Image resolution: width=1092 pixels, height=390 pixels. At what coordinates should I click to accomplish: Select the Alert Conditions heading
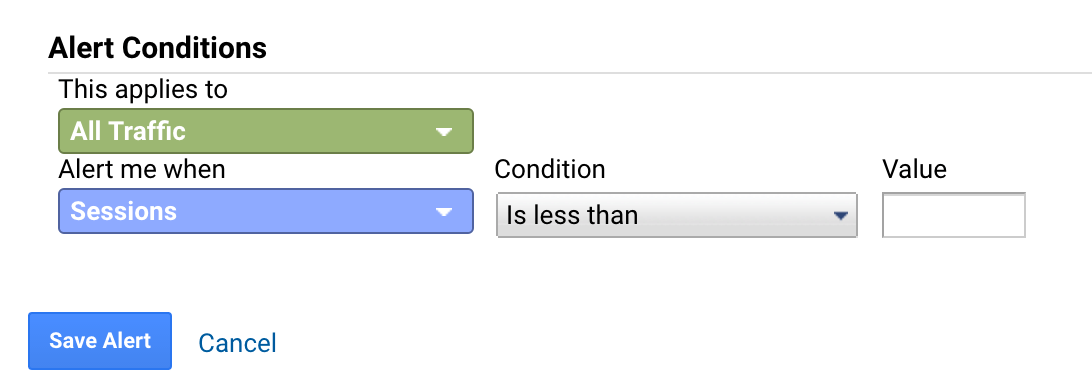pos(157,48)
